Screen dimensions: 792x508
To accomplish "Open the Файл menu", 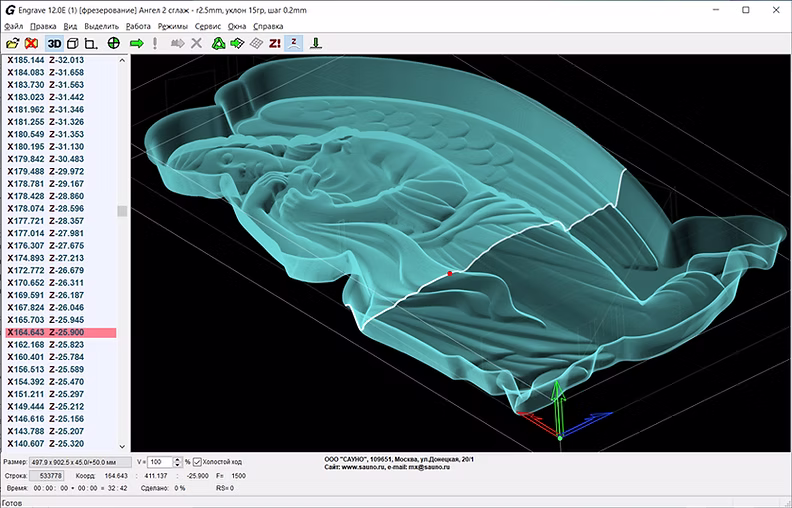I will pyautogui.click(x=14, y=26).
